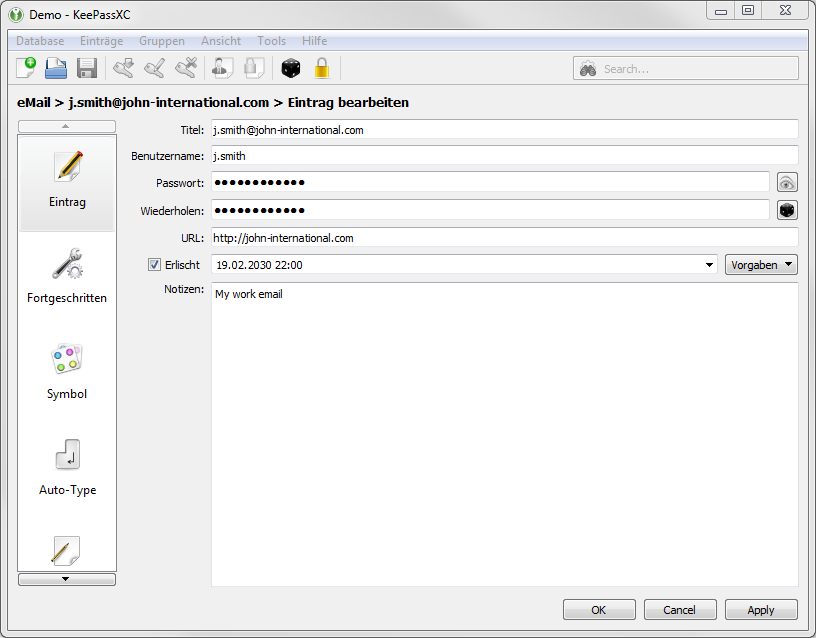Switch to the Fortgeschritten section
816x638 pixels.
tap(67, 276)
